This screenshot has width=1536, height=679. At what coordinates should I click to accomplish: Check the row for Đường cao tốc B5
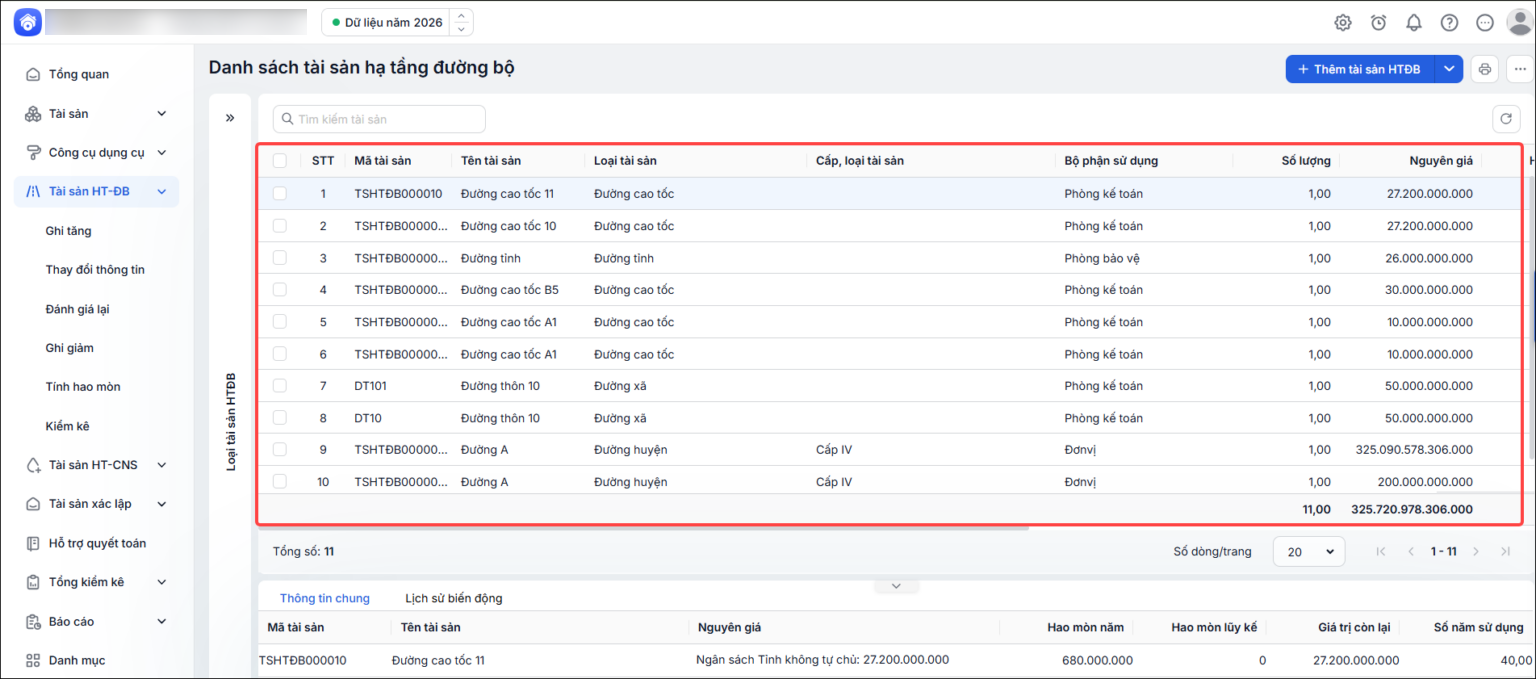tap(280, 290)
